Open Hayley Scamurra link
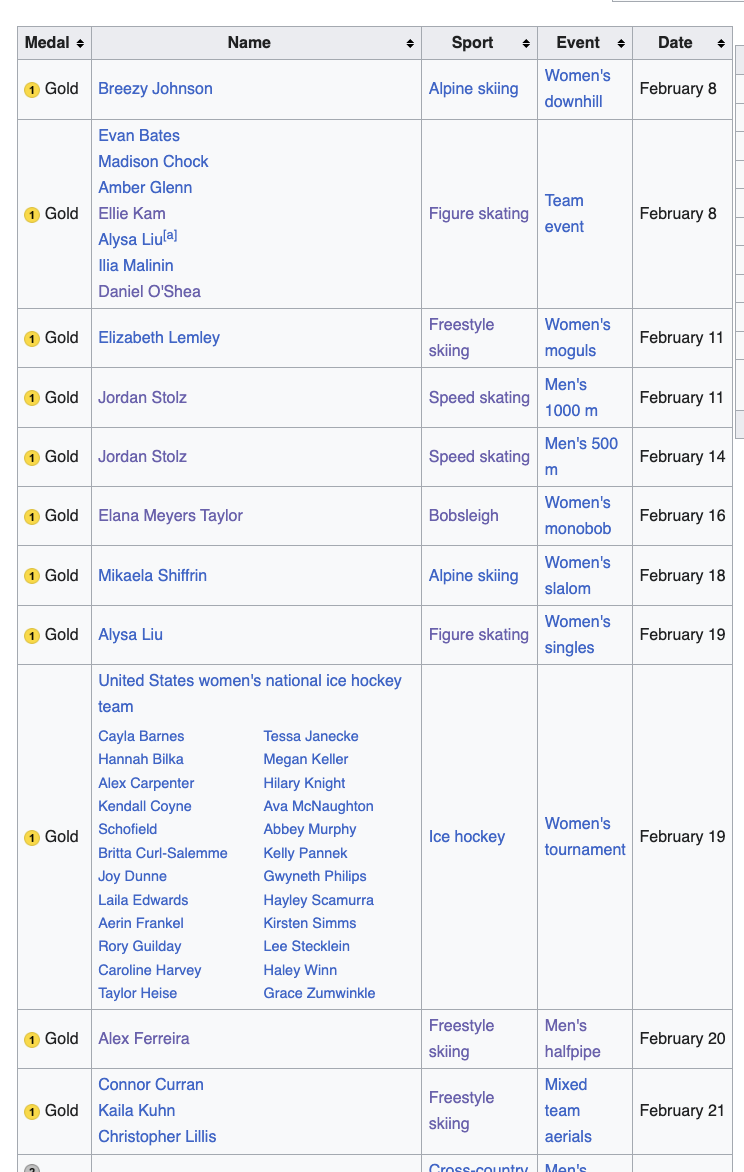 (x=319, y=901)
